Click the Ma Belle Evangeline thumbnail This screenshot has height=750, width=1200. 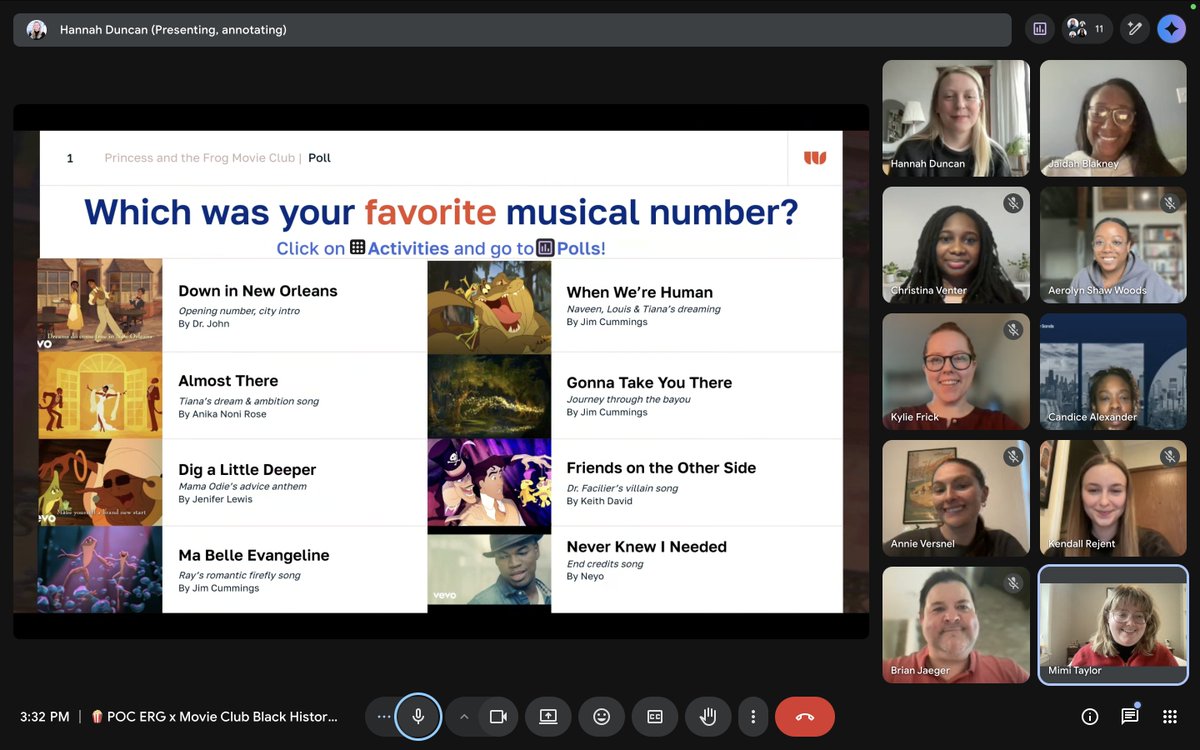[x=100, y=569]
